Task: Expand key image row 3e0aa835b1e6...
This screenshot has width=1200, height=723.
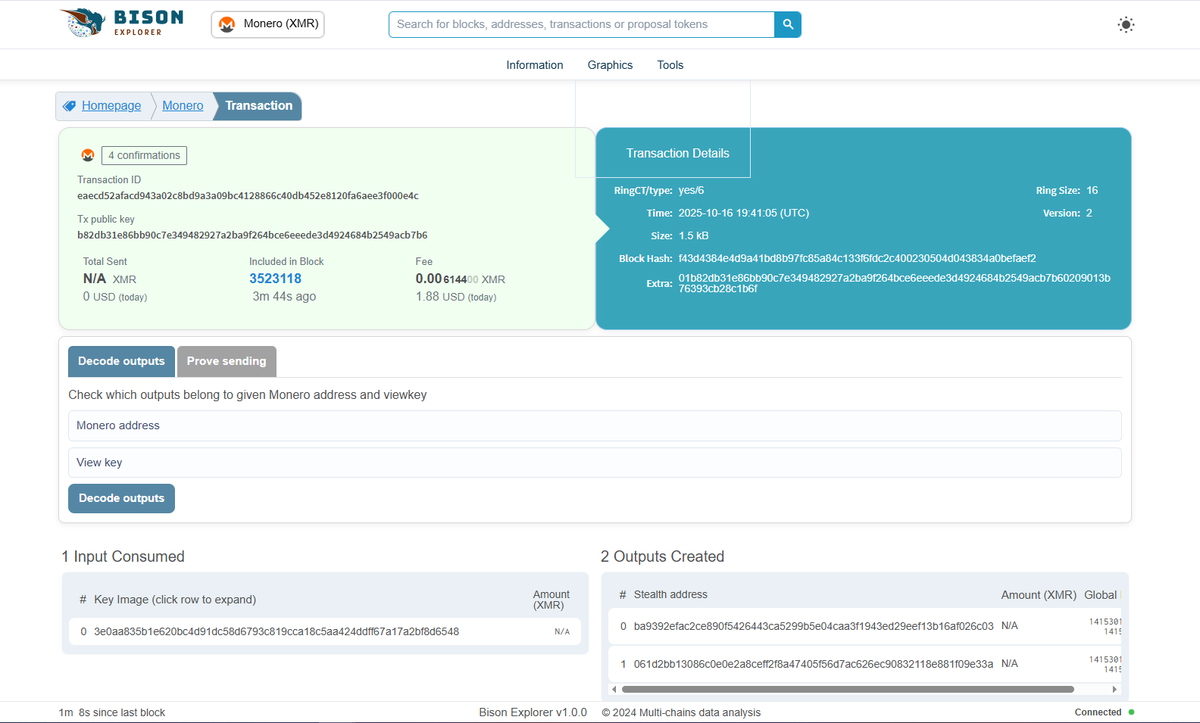Action: pyautogui.click(x=325, y=632)
